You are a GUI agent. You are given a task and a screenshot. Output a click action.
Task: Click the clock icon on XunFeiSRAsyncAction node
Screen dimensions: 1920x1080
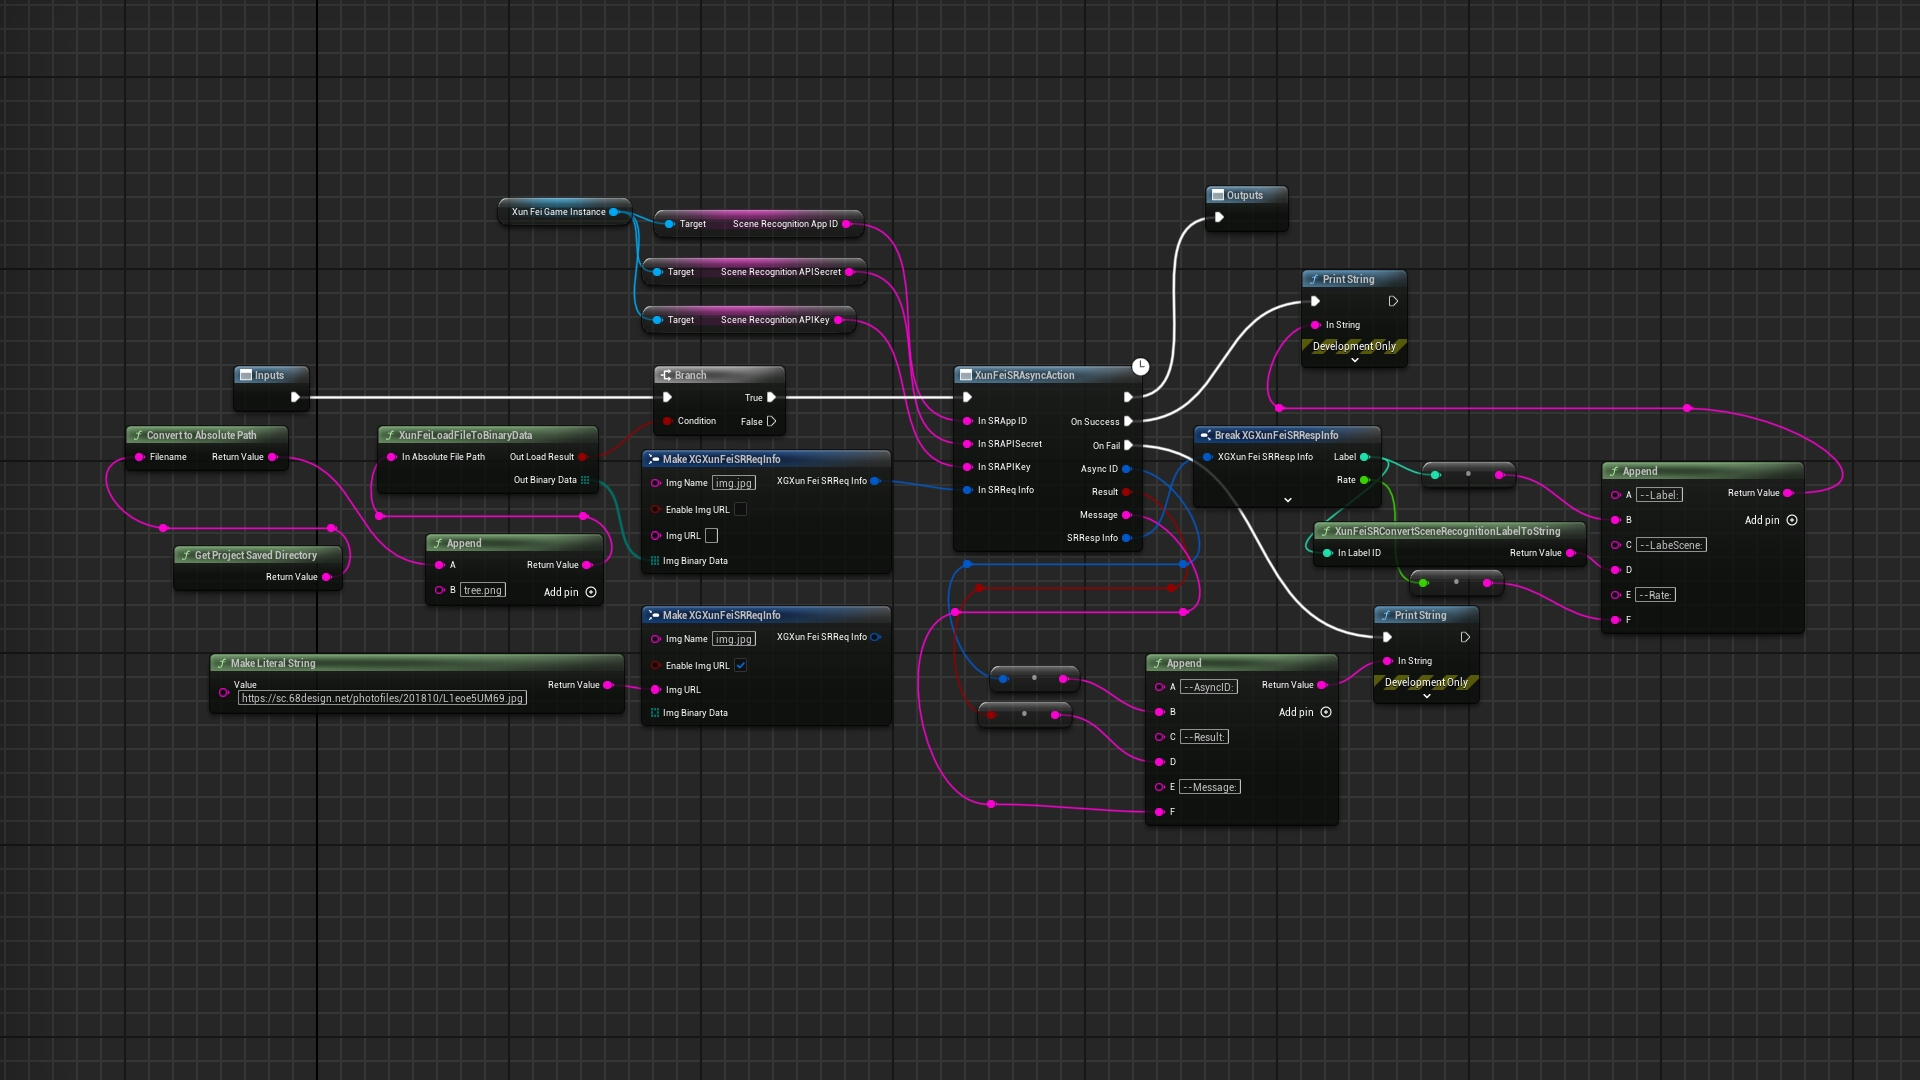click(x=1140, y=366)
